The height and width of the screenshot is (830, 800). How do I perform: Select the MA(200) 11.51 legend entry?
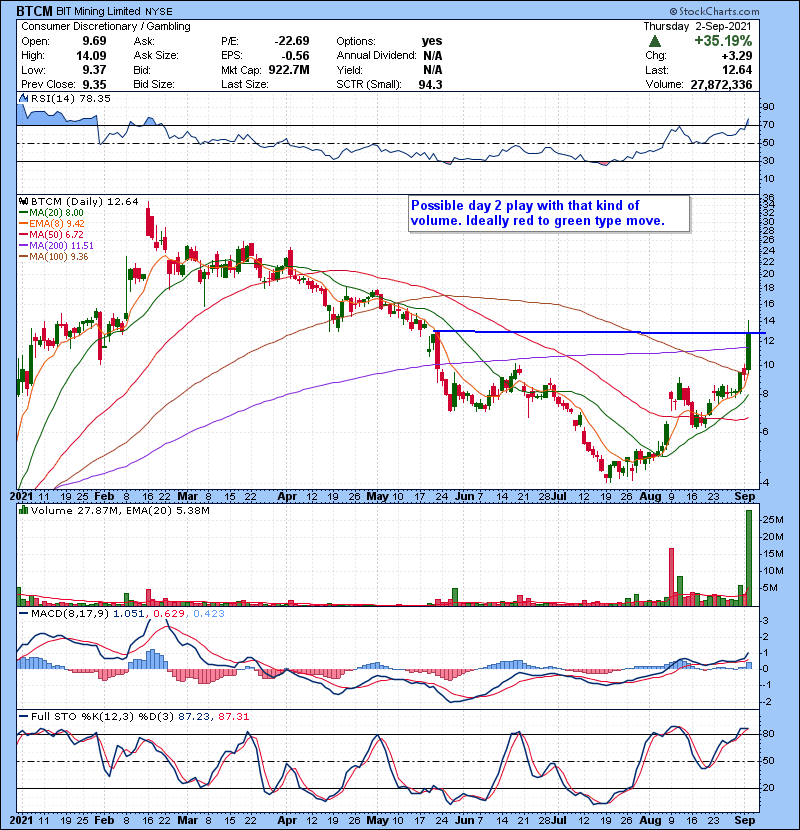point(56,246)
